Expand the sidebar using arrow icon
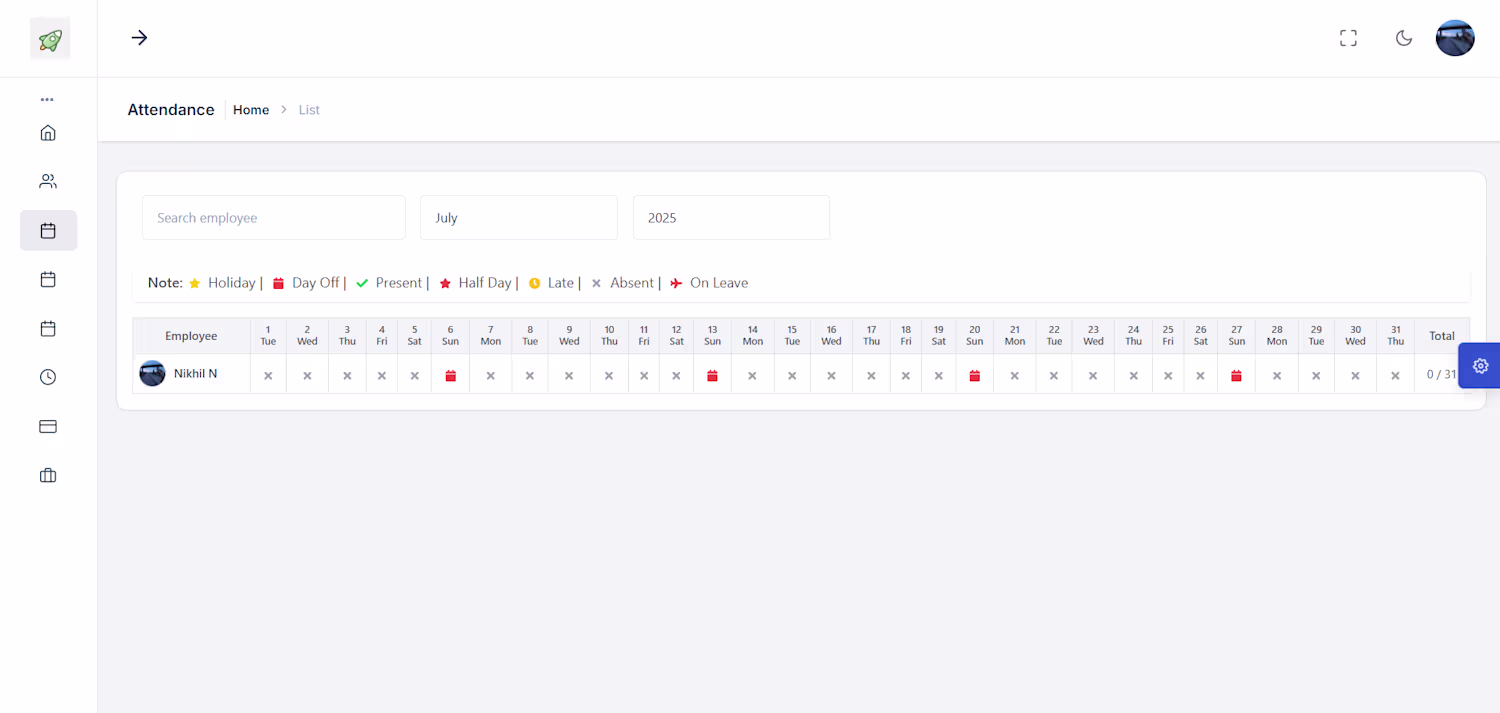This screenshot has height=713, width=1500. (x=139, y=38)
